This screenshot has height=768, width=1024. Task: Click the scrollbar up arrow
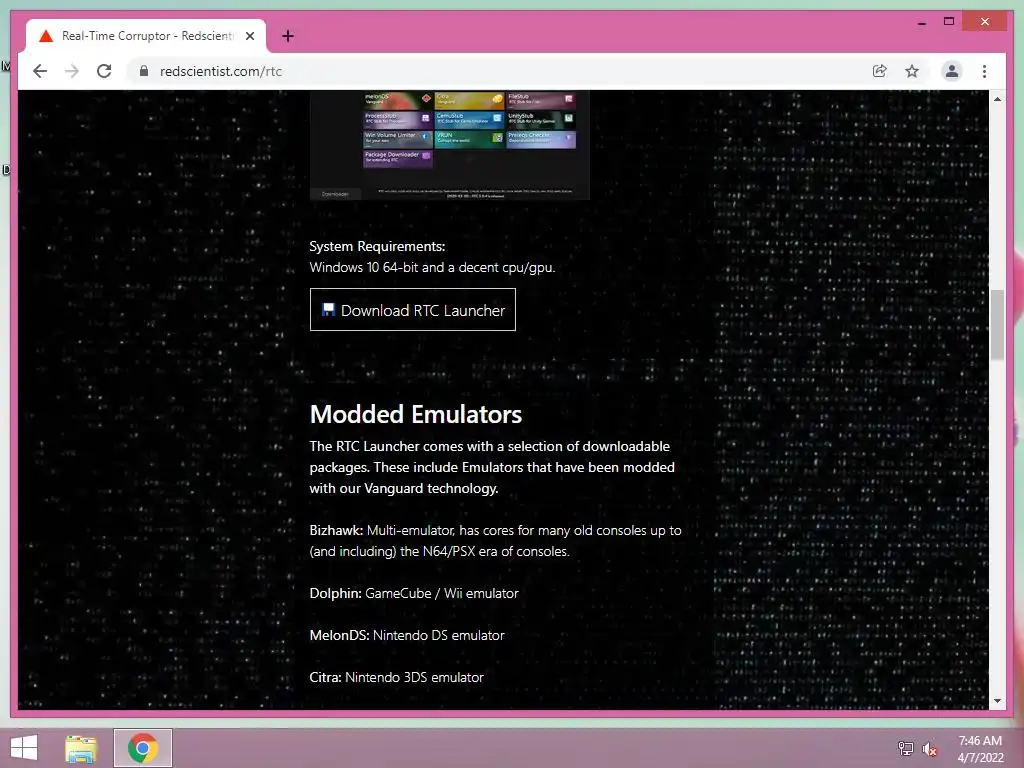997,99
